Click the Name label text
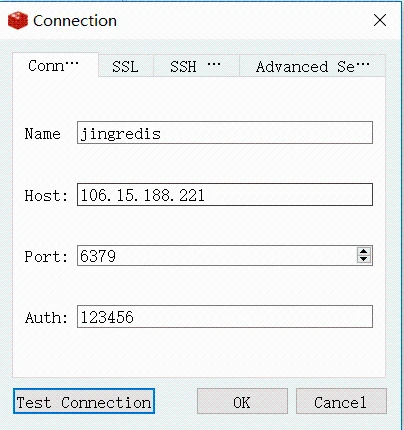 [43, 134]
